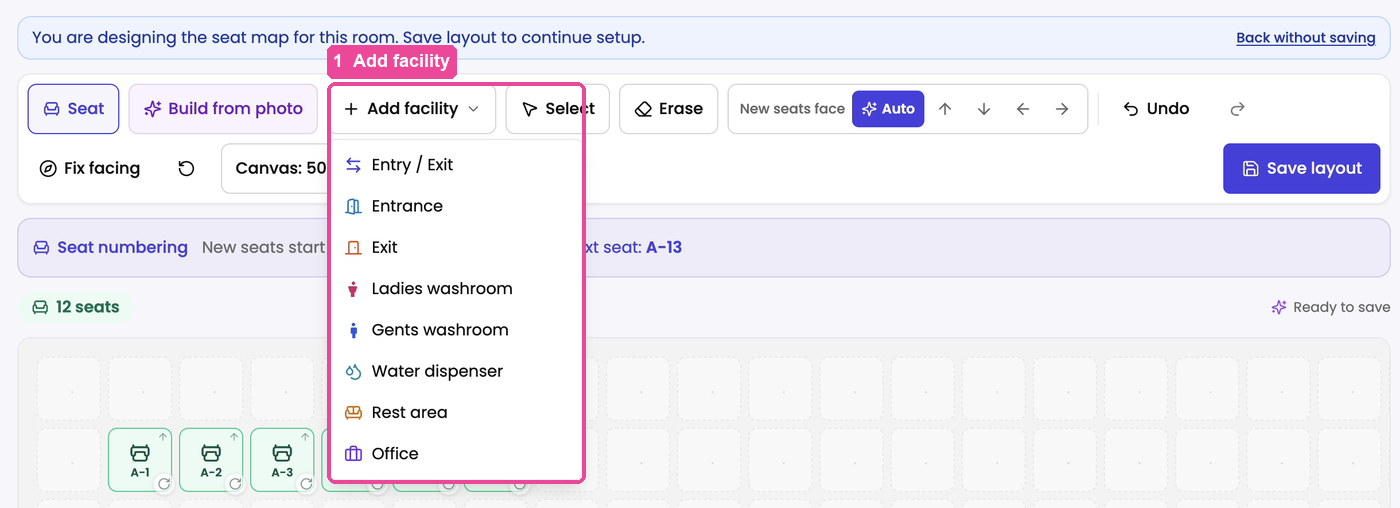Click the Water dispenser droplet icon

pos(353,371)
